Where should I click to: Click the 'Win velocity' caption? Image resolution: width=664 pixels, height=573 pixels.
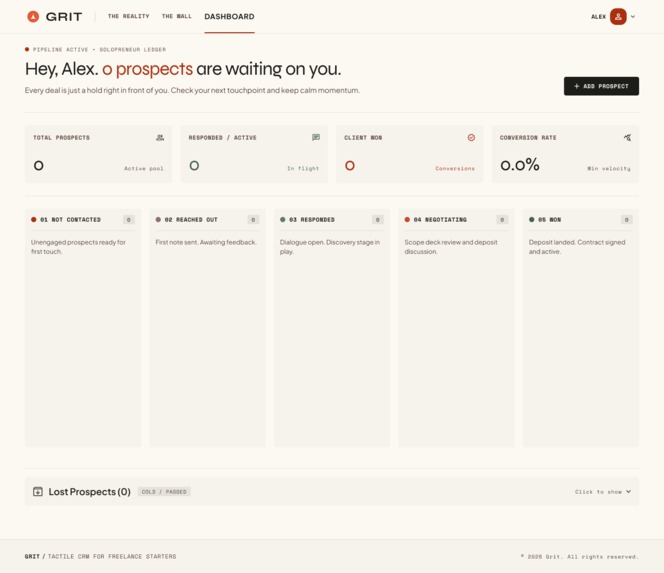tap(609, 169)
